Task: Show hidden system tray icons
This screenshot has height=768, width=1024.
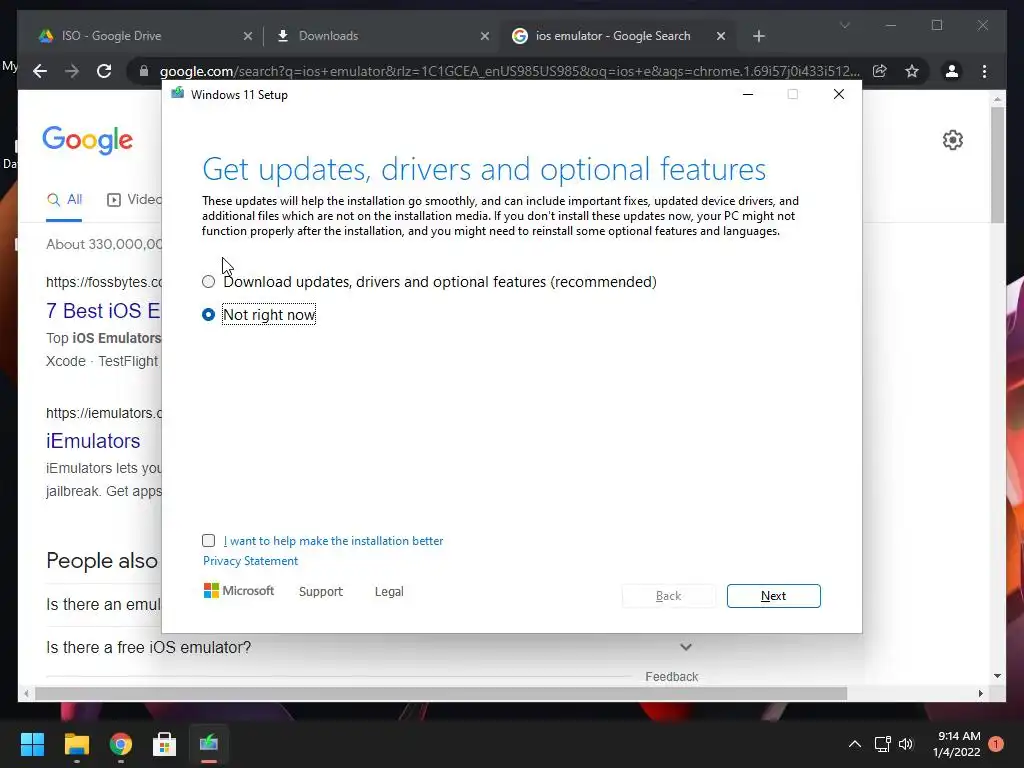Action: pyautogui.click(x=855, y=744)
